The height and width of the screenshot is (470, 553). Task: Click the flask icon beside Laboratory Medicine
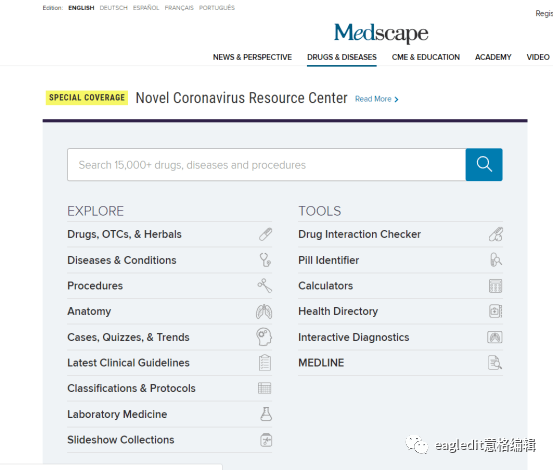point(266,414)
